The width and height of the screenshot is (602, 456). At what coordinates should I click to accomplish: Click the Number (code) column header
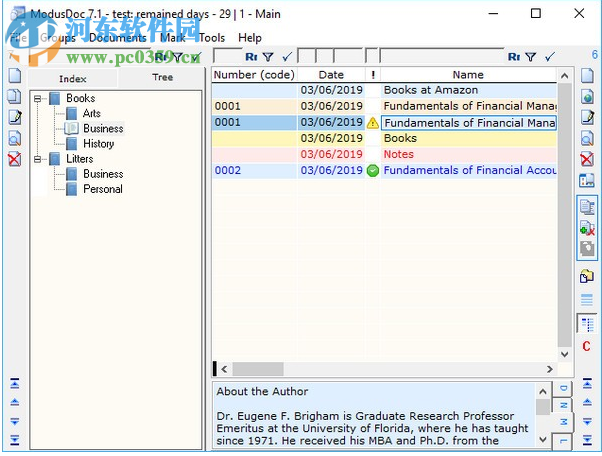coord(254,74)
